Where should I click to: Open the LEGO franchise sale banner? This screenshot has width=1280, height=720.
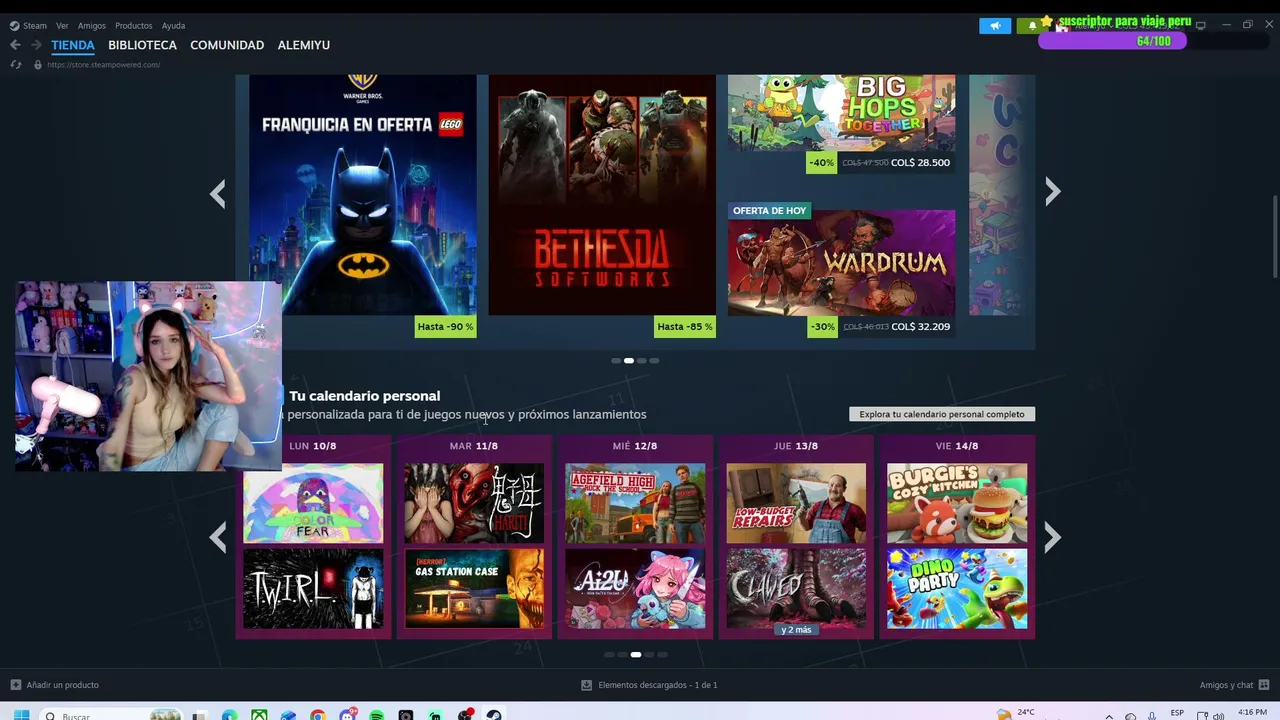tap(362, 195)
